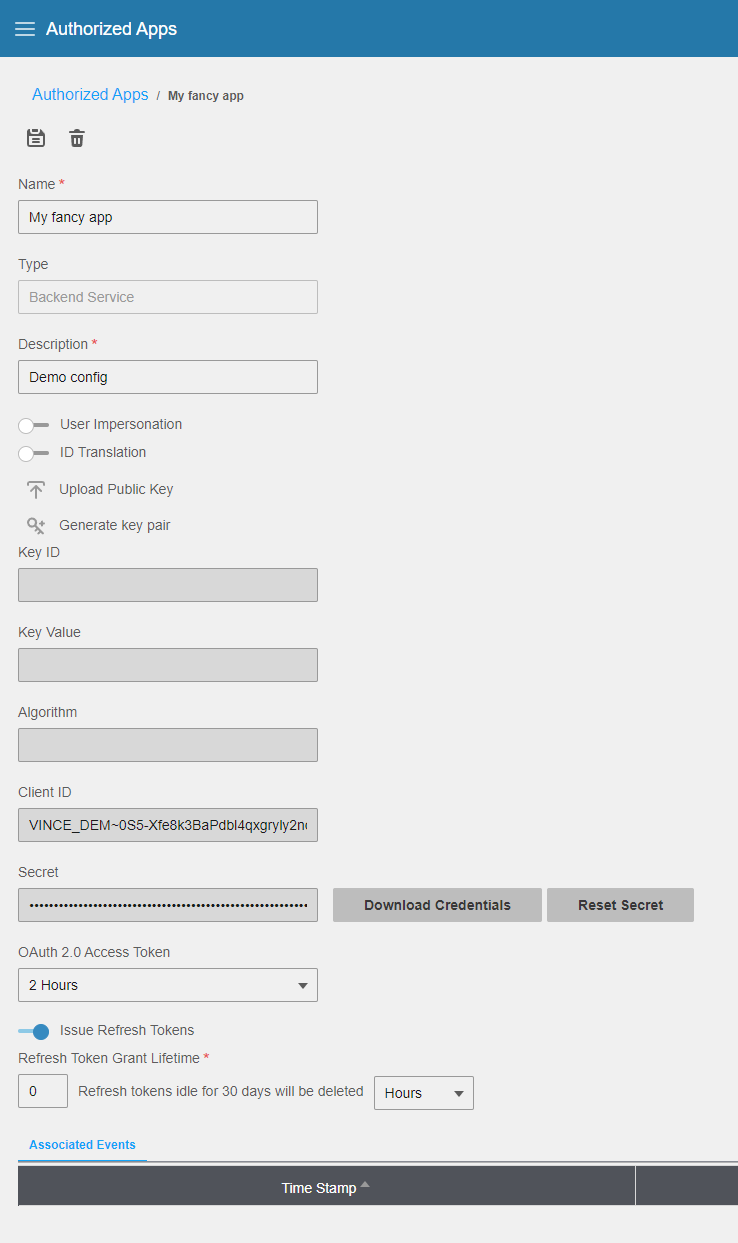Viewport: 738px width, 1243px height.
Task: Click the trash delete icon
Action: pos(77,138)
